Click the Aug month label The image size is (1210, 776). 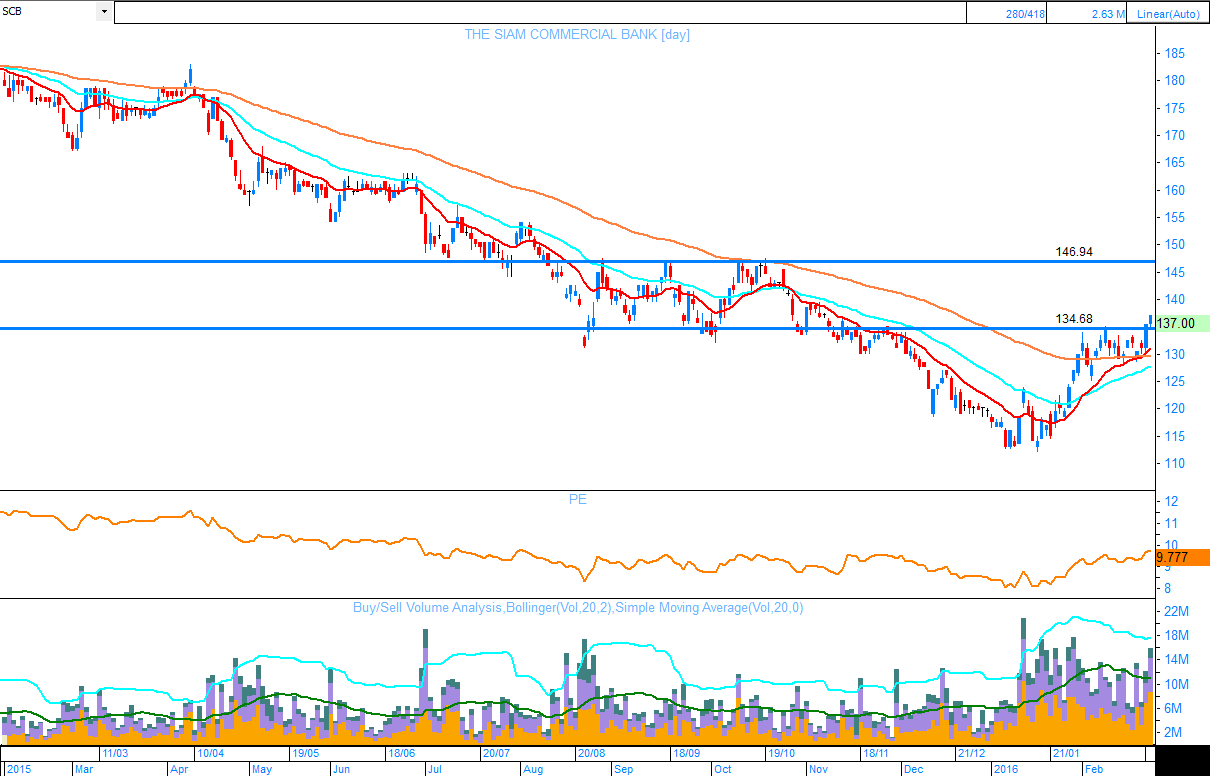[533, 770]
